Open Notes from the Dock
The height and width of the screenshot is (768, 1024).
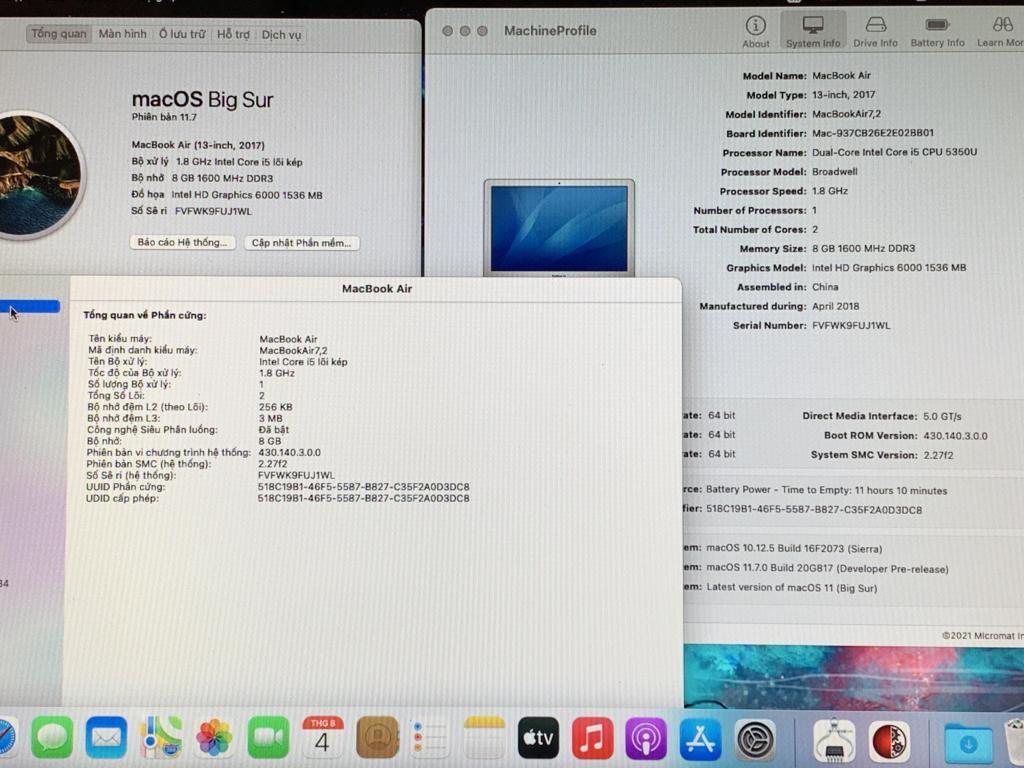pos(484,738)
